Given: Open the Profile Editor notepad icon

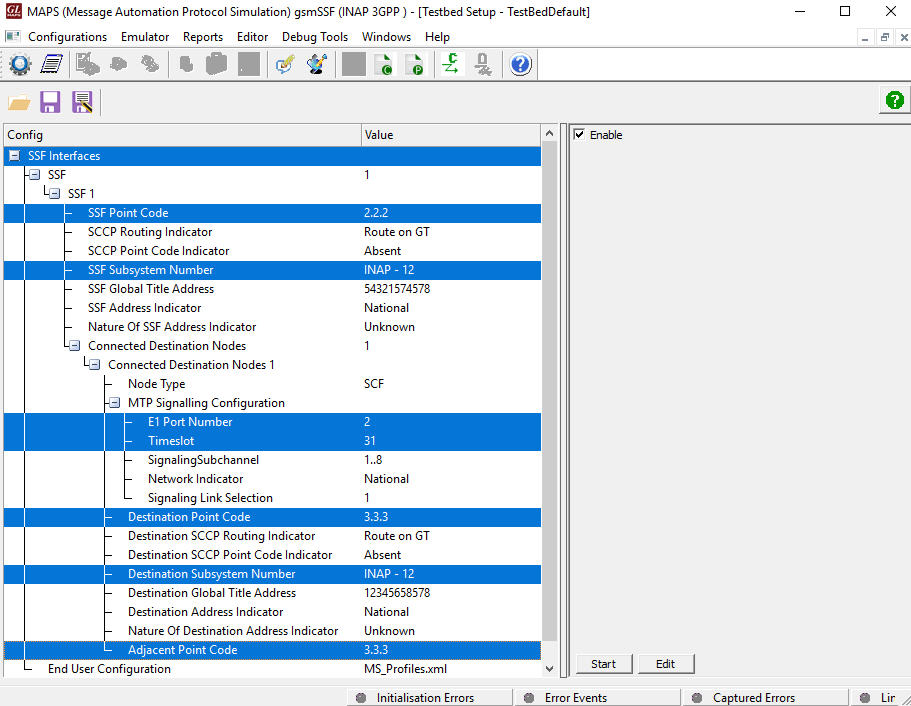Looking at the screenshot, I should pyautogui.click(x=52, y=63).
